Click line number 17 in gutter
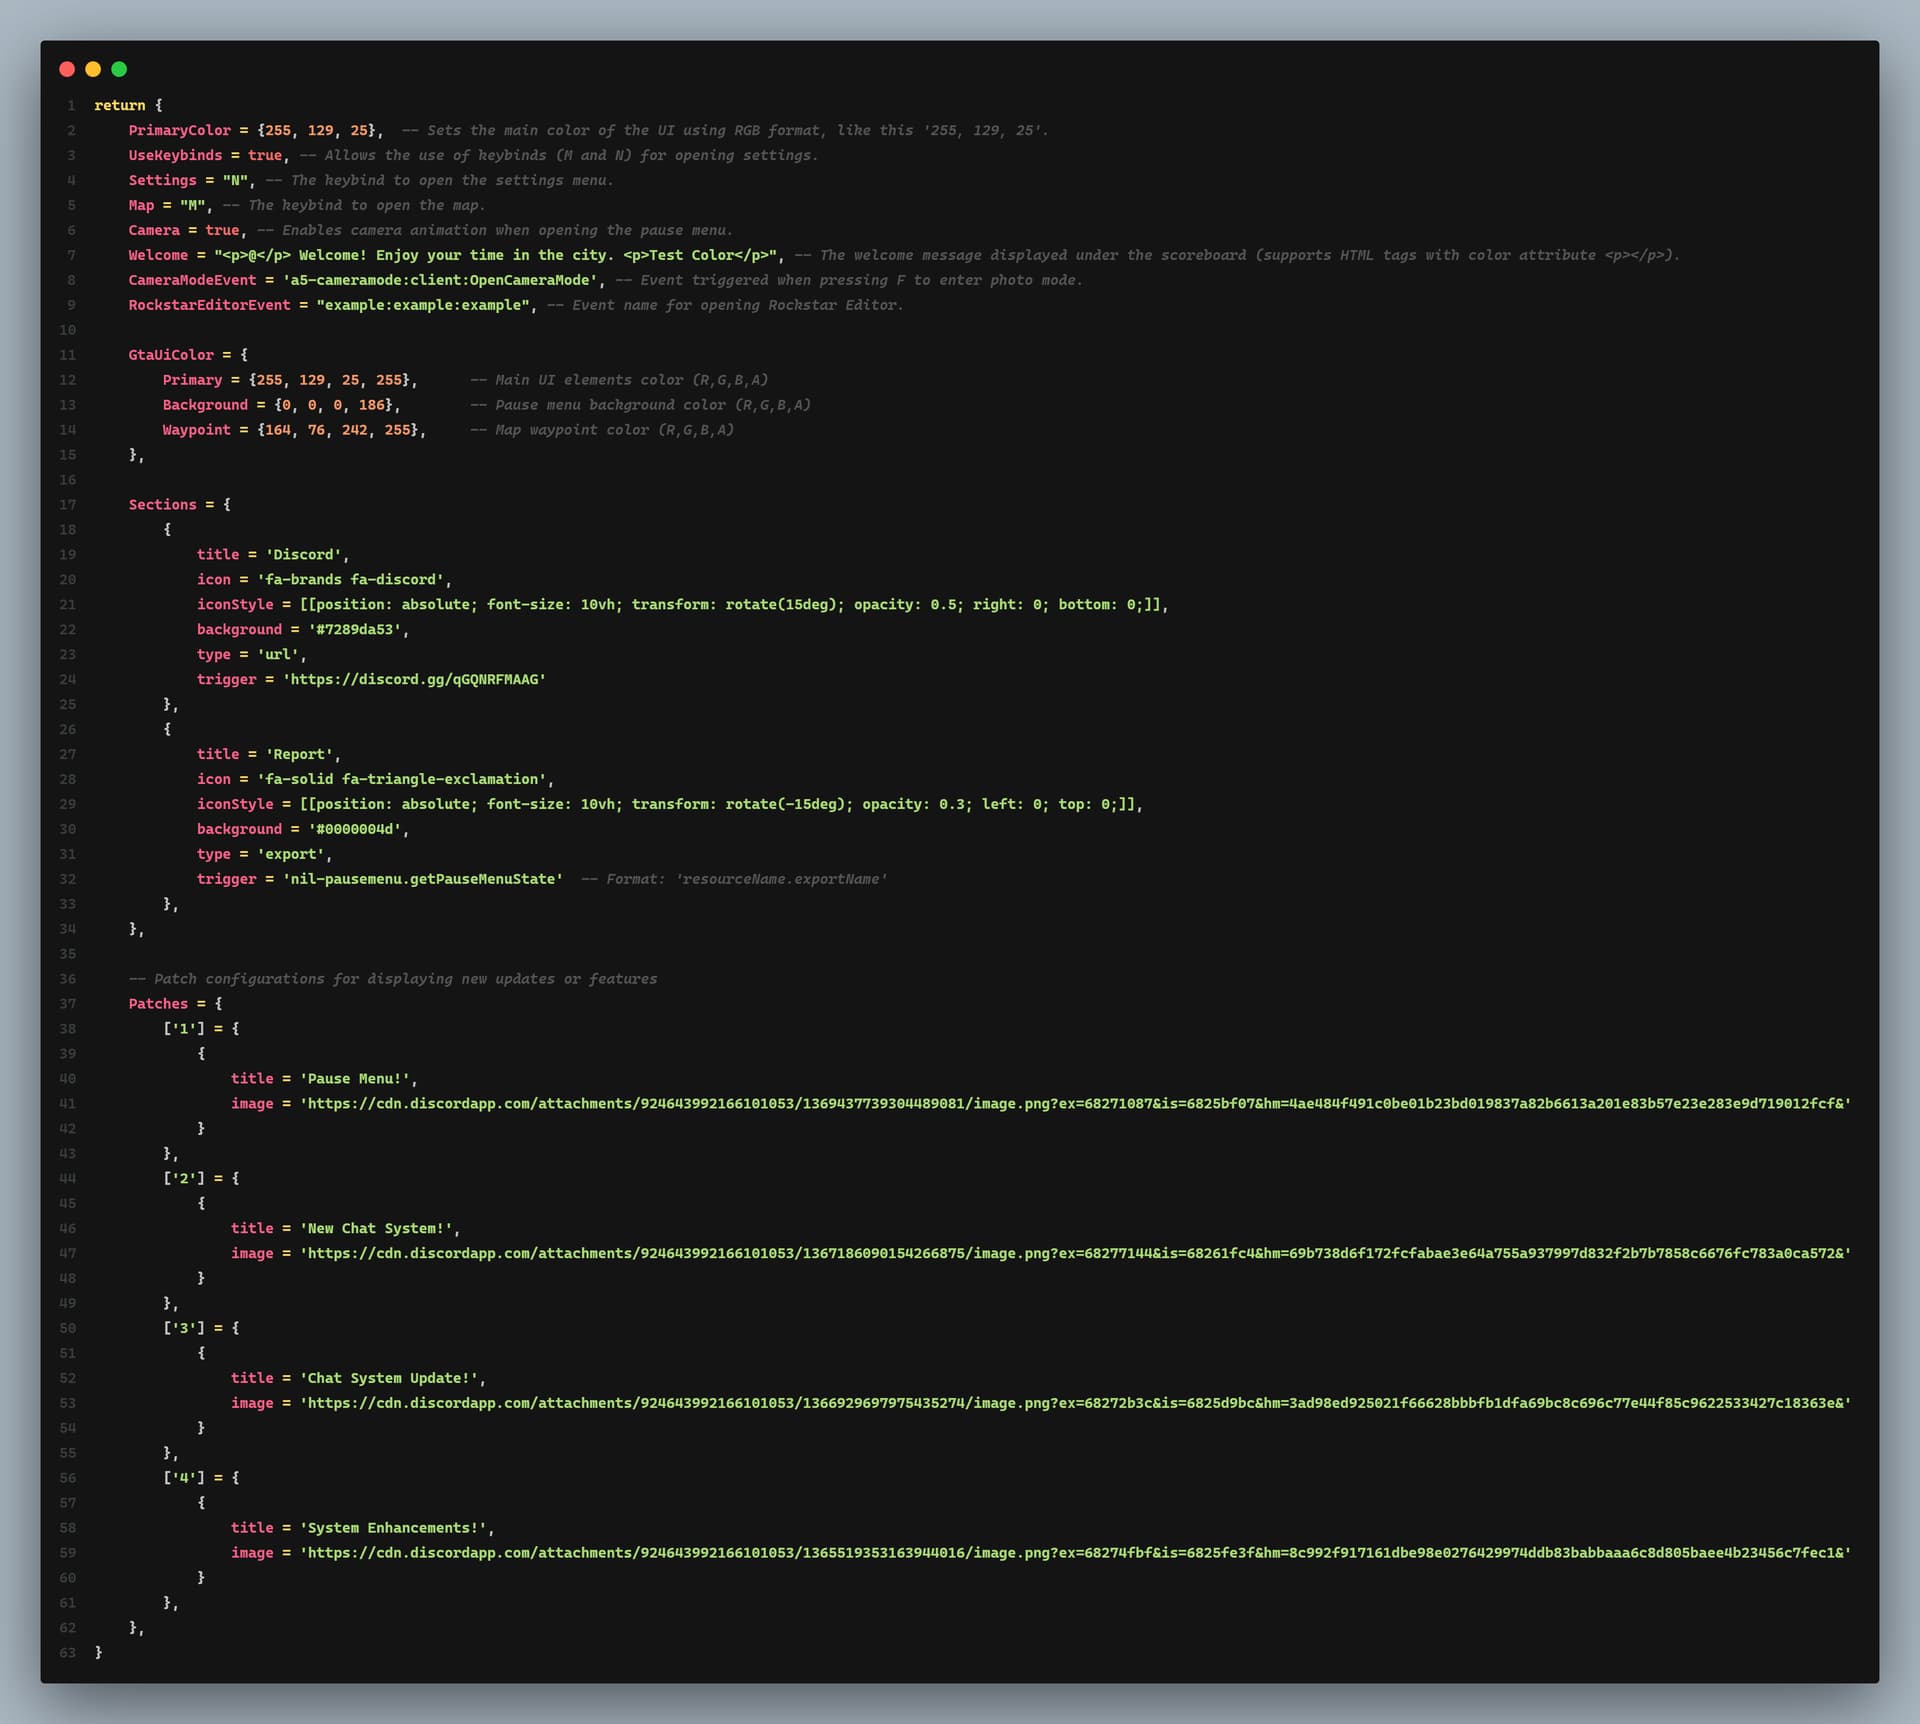 point(67,505)
